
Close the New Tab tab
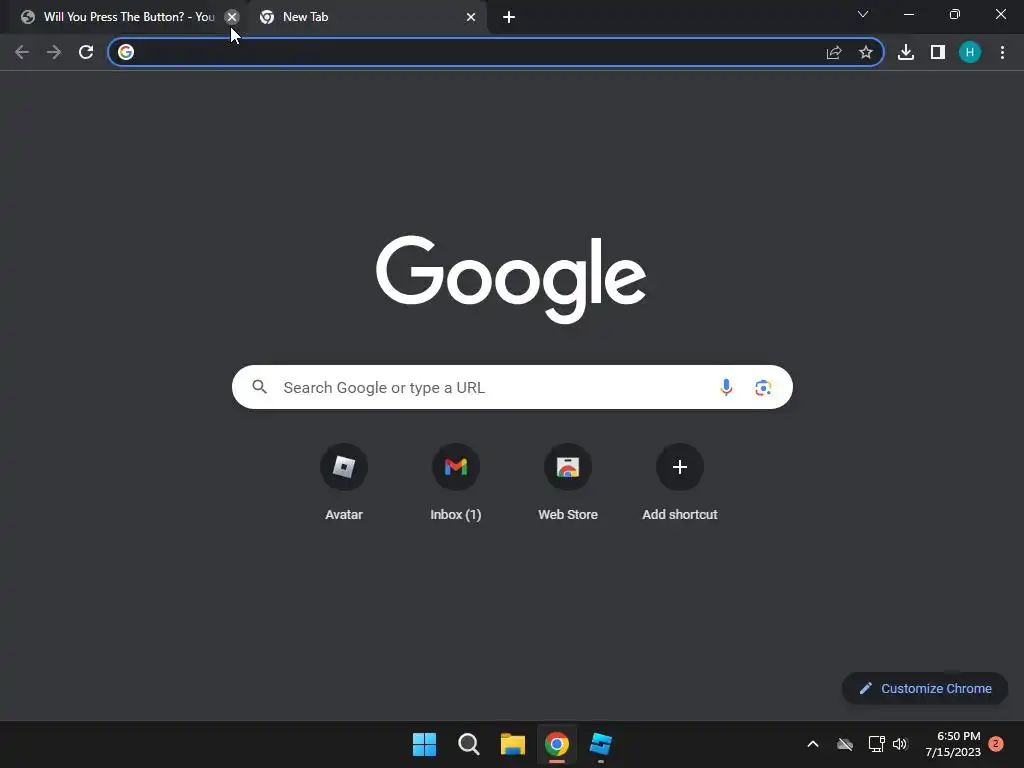(471, 17)
